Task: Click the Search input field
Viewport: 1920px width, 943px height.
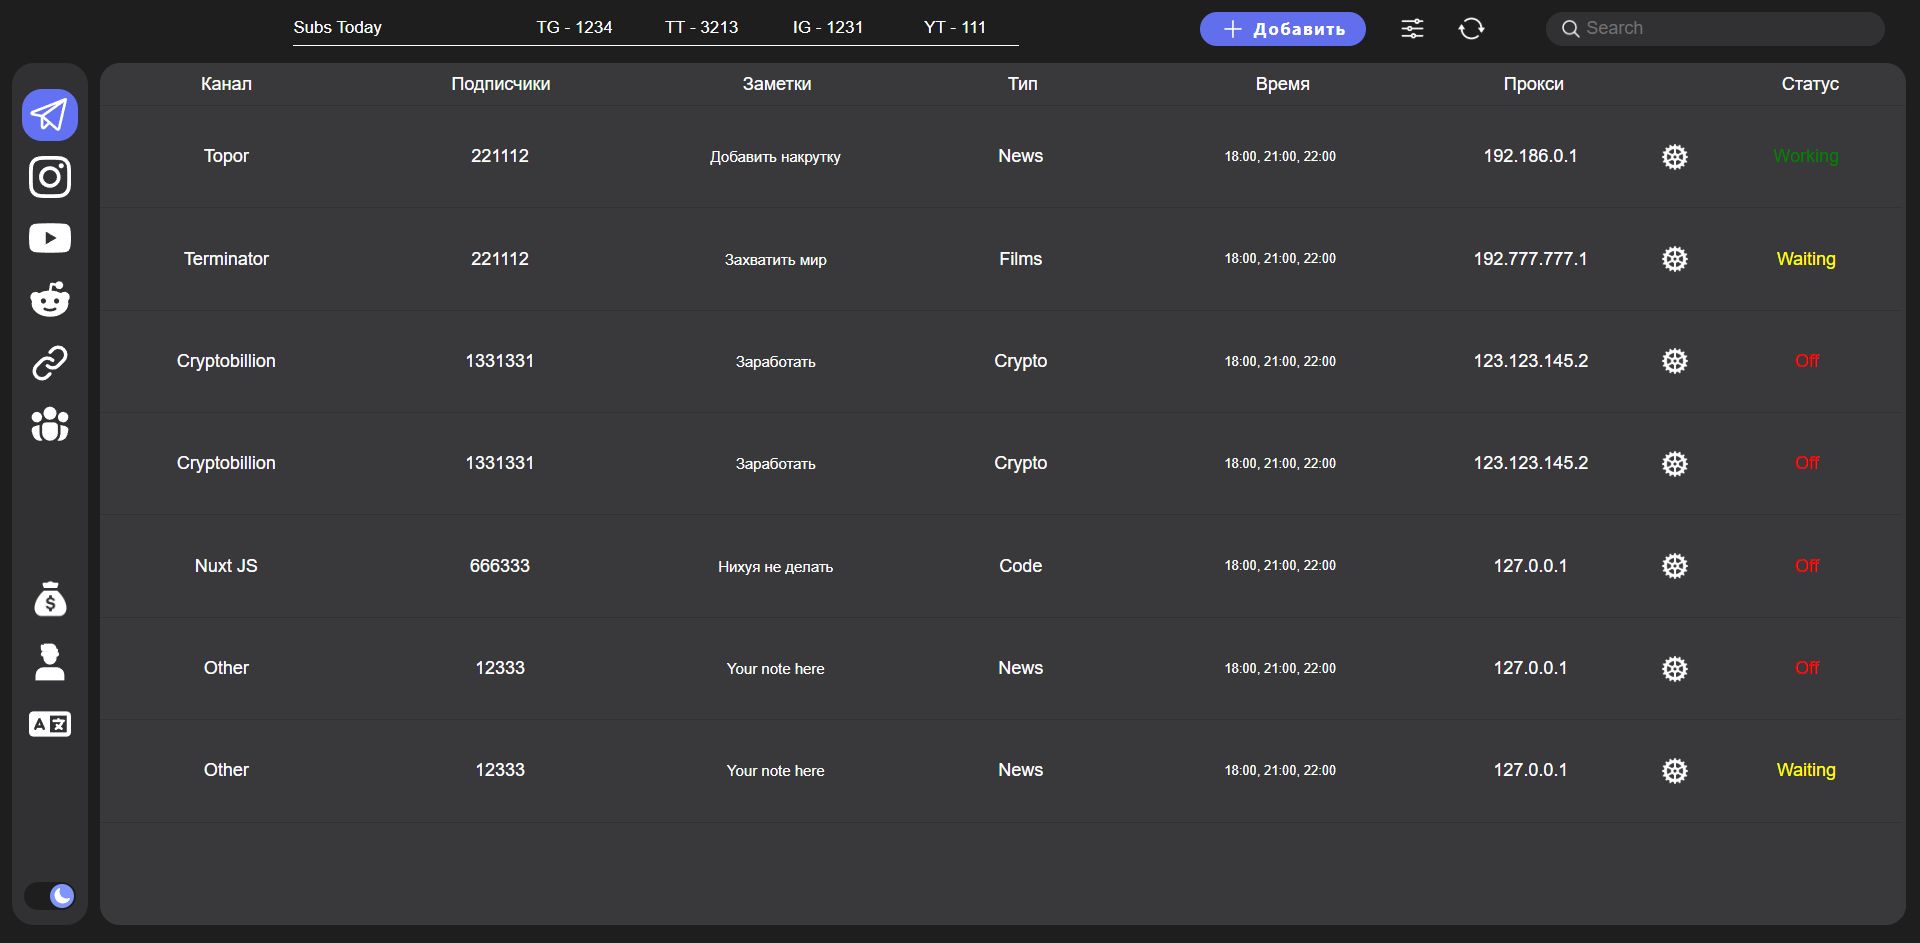Action: [x=1715, y=29]
